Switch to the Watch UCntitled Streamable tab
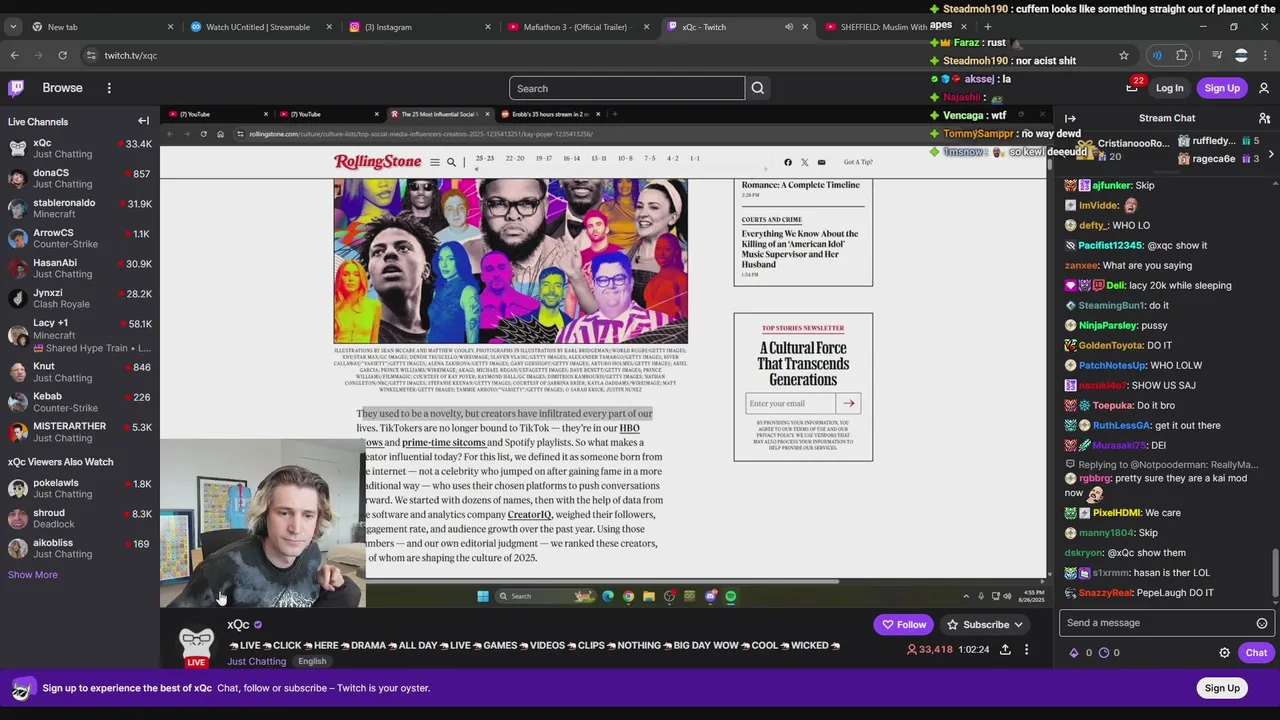The height and width of the screenshot is (720, 1280). pos(260,27)
